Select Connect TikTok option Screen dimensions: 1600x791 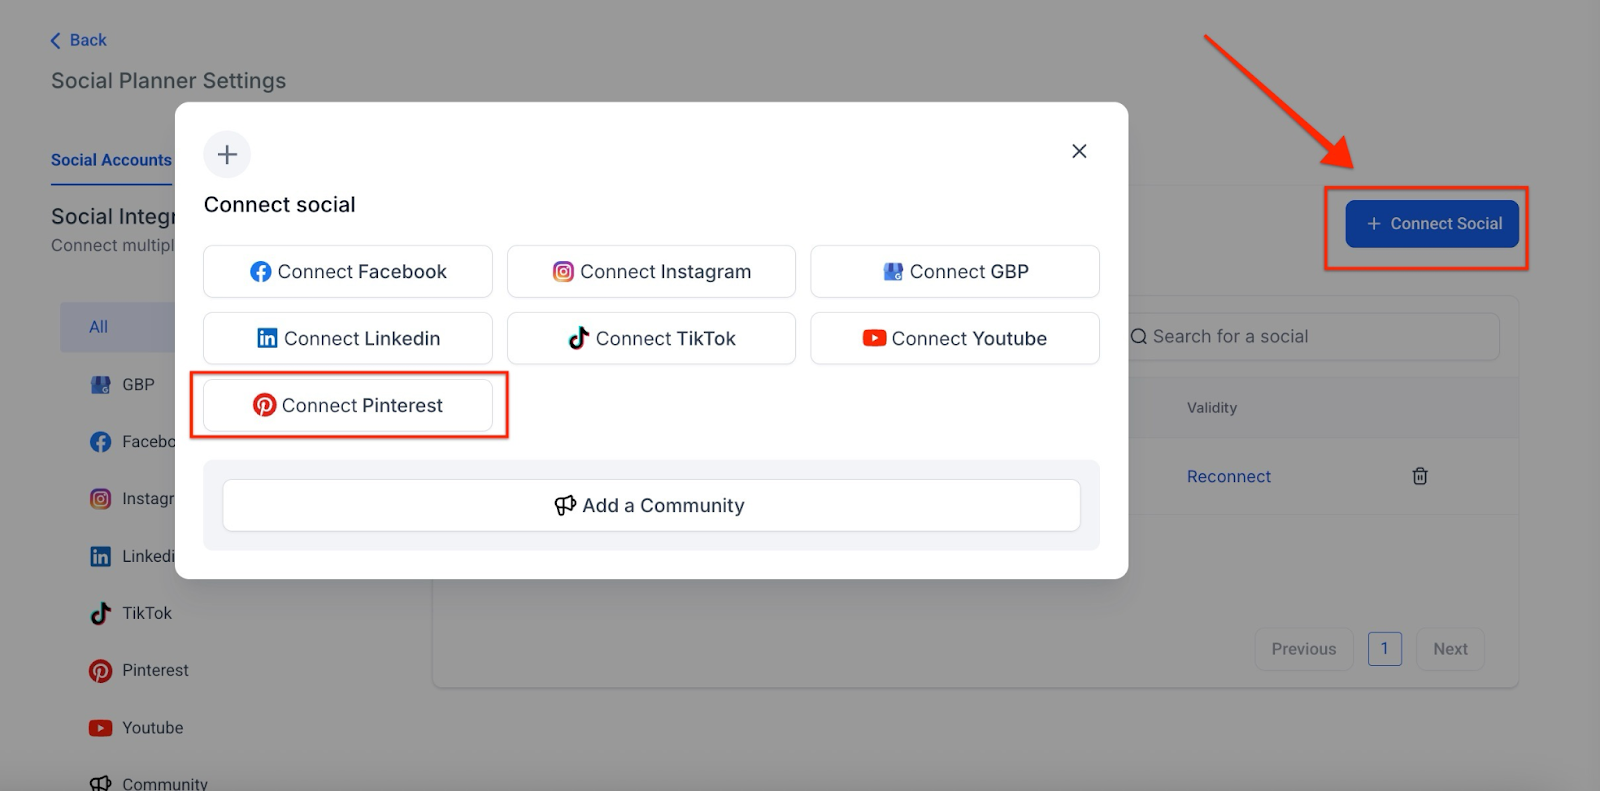[651, 339]
